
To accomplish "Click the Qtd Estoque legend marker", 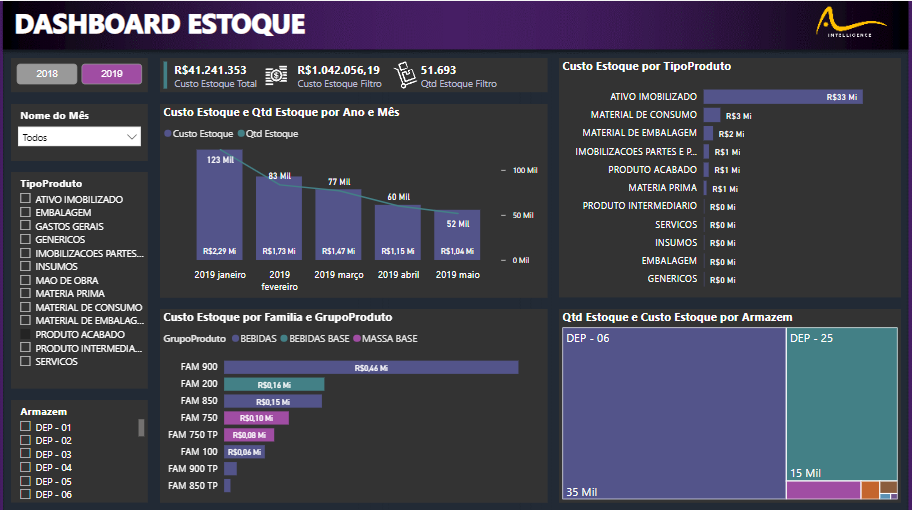I will point(241,133).
